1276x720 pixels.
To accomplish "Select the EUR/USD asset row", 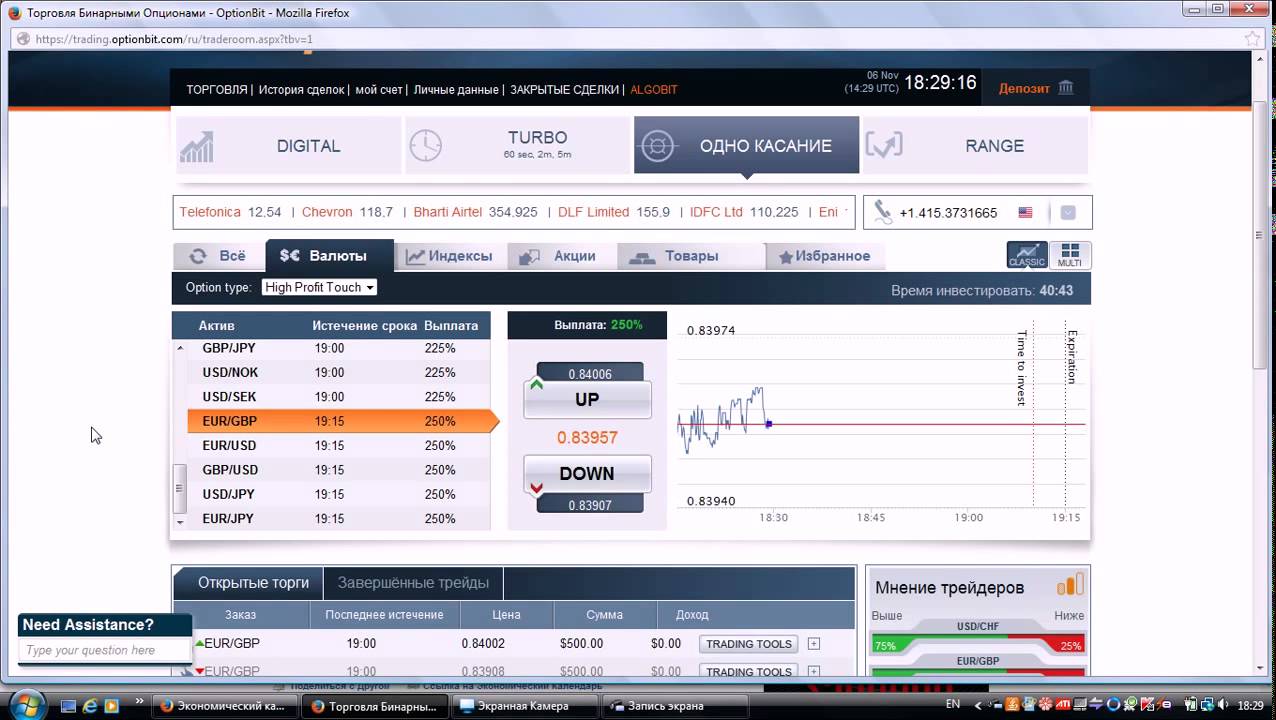I will click(338, 445).
